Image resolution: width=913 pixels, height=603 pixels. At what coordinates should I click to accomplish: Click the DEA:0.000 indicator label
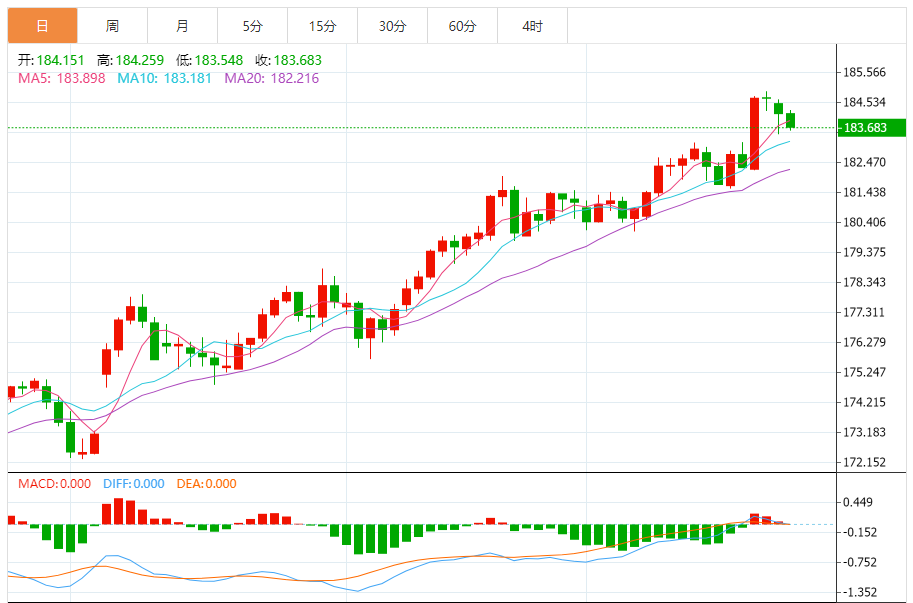[206, 484]
